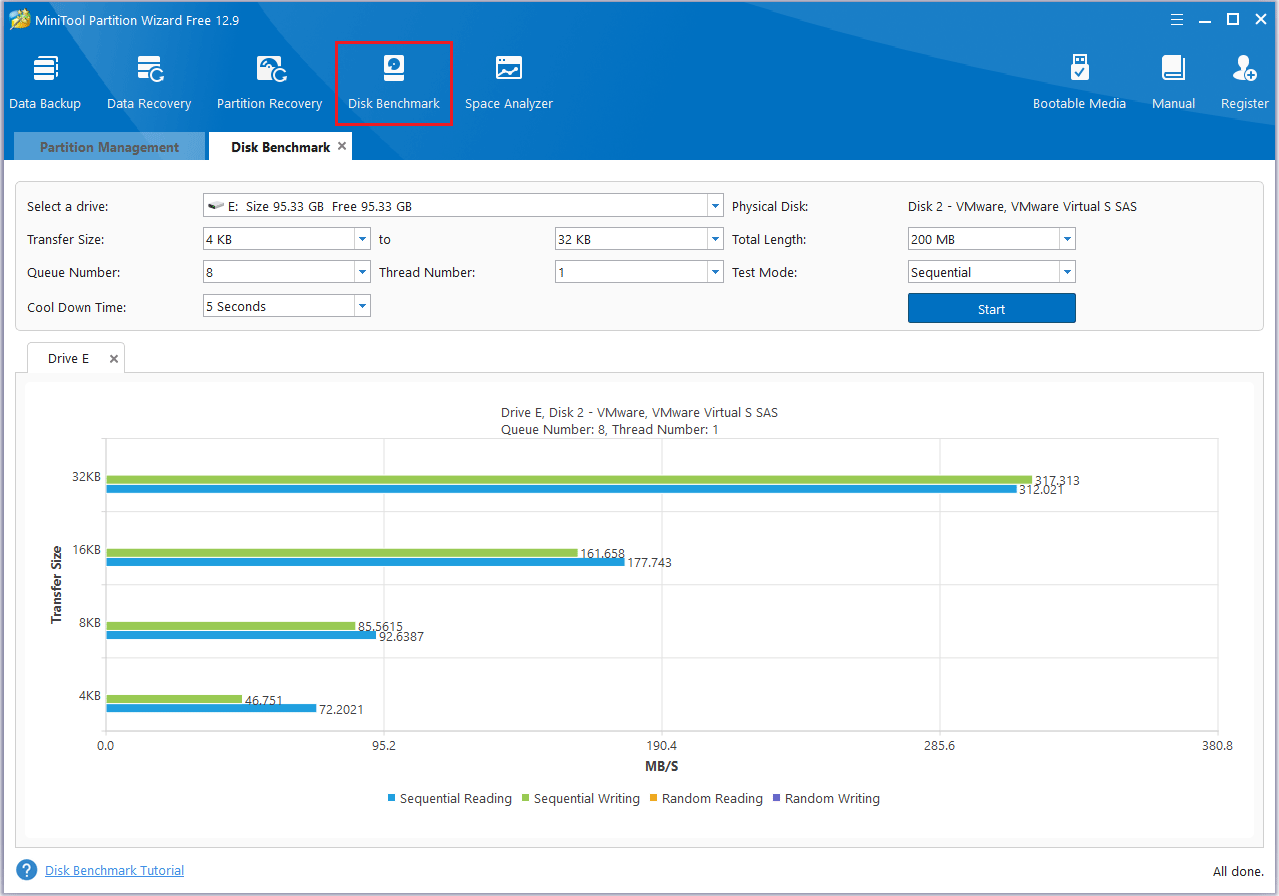Select the Drive E results tab
This screenshot has height=896, width=1279.
66,357
